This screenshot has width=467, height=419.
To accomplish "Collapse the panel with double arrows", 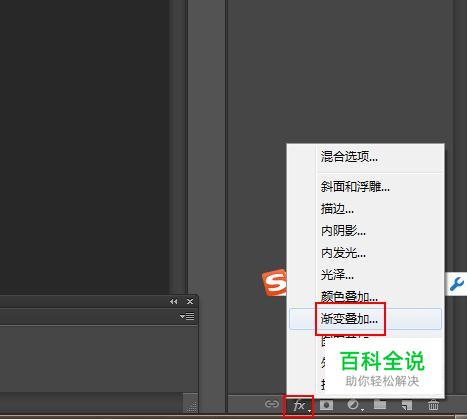I will tap(173, 302).
